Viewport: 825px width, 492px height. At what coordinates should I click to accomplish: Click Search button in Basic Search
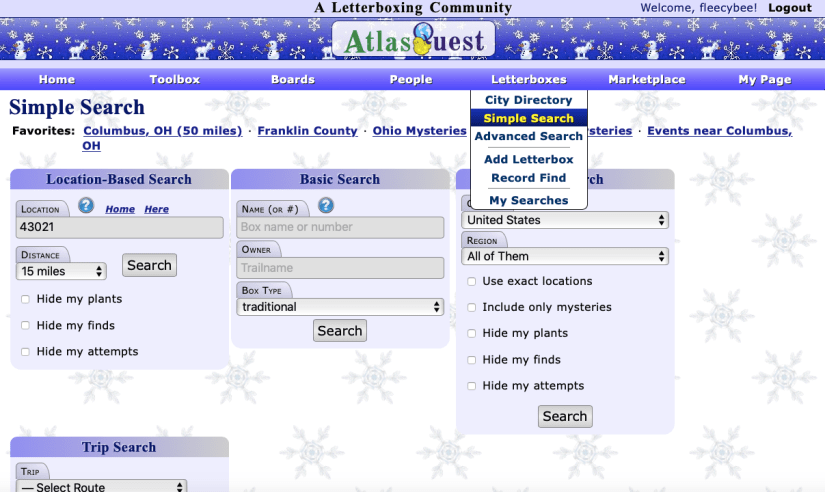pyautogui.click(x=340, y=331)
